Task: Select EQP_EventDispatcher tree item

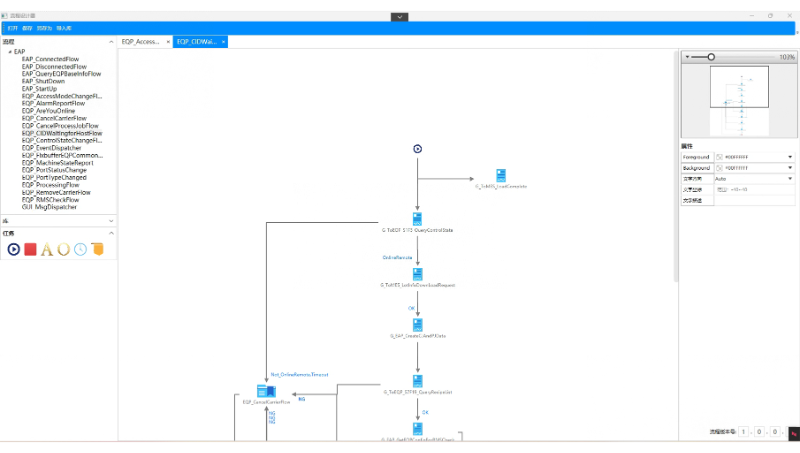Action: 51,148
